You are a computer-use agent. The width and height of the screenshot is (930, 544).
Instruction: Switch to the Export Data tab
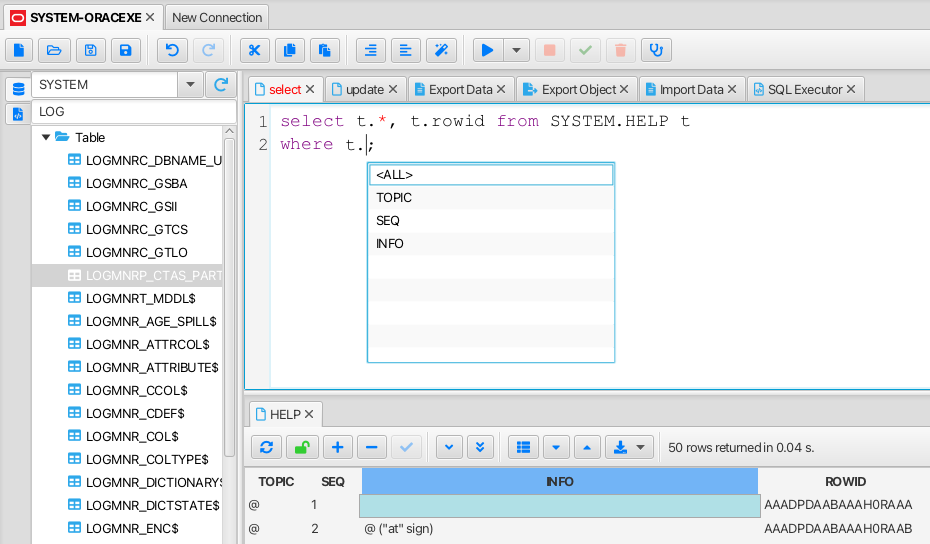[x=460, y=89]
